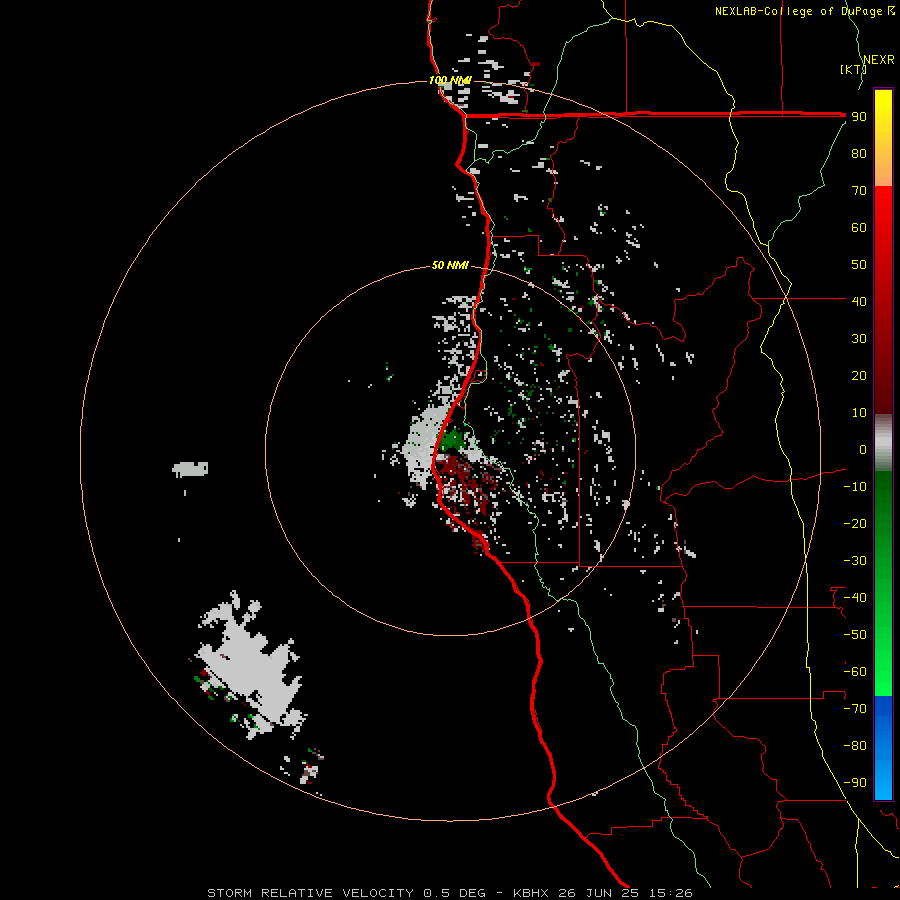Click the 10 value on velocity scale
This screenshot has width=900, height=900.
[859, 413]
